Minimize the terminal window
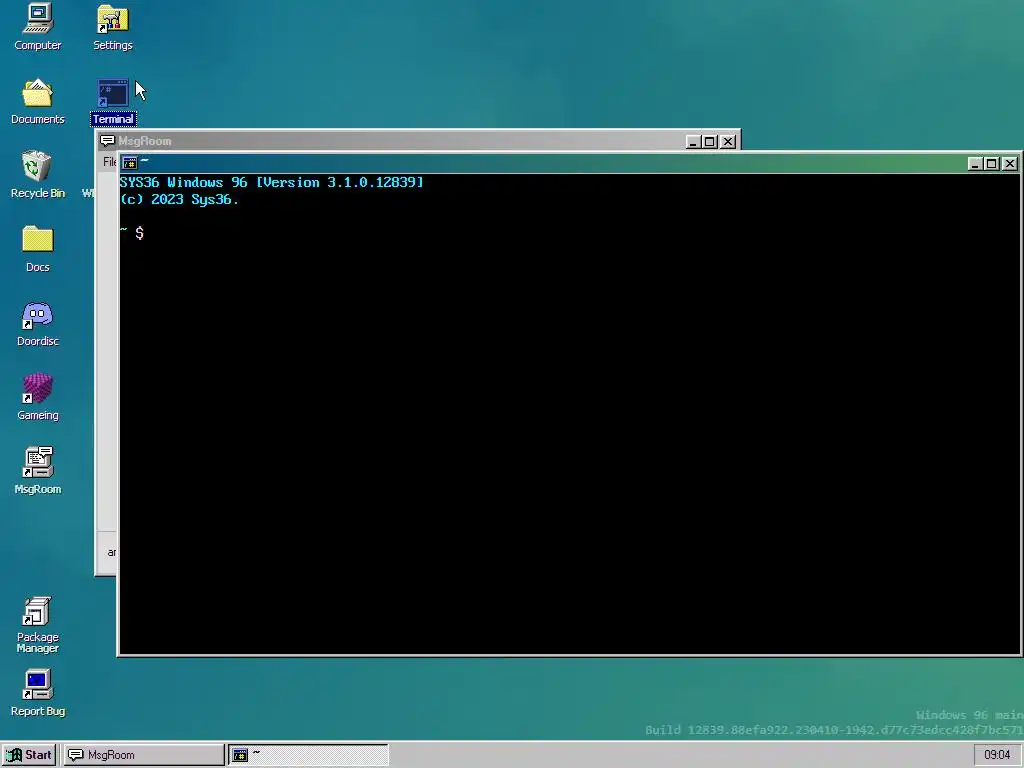1024x768 pixels. pyautogui.click(x=974, y=164)
